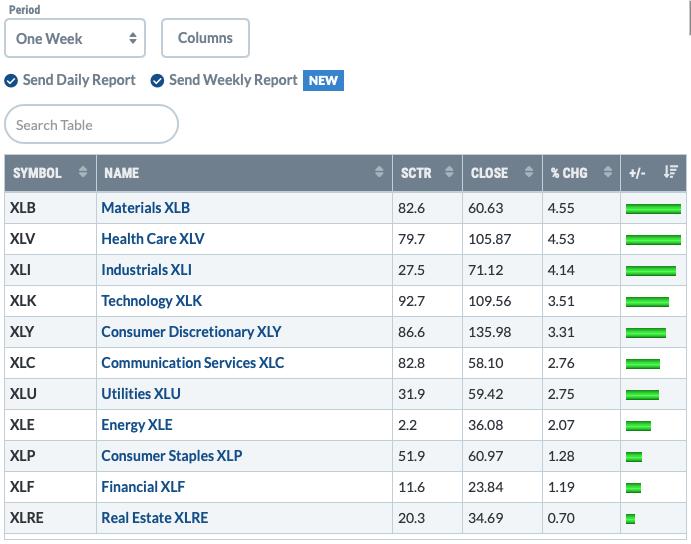Open the Energy XLE link

(137, 425)
